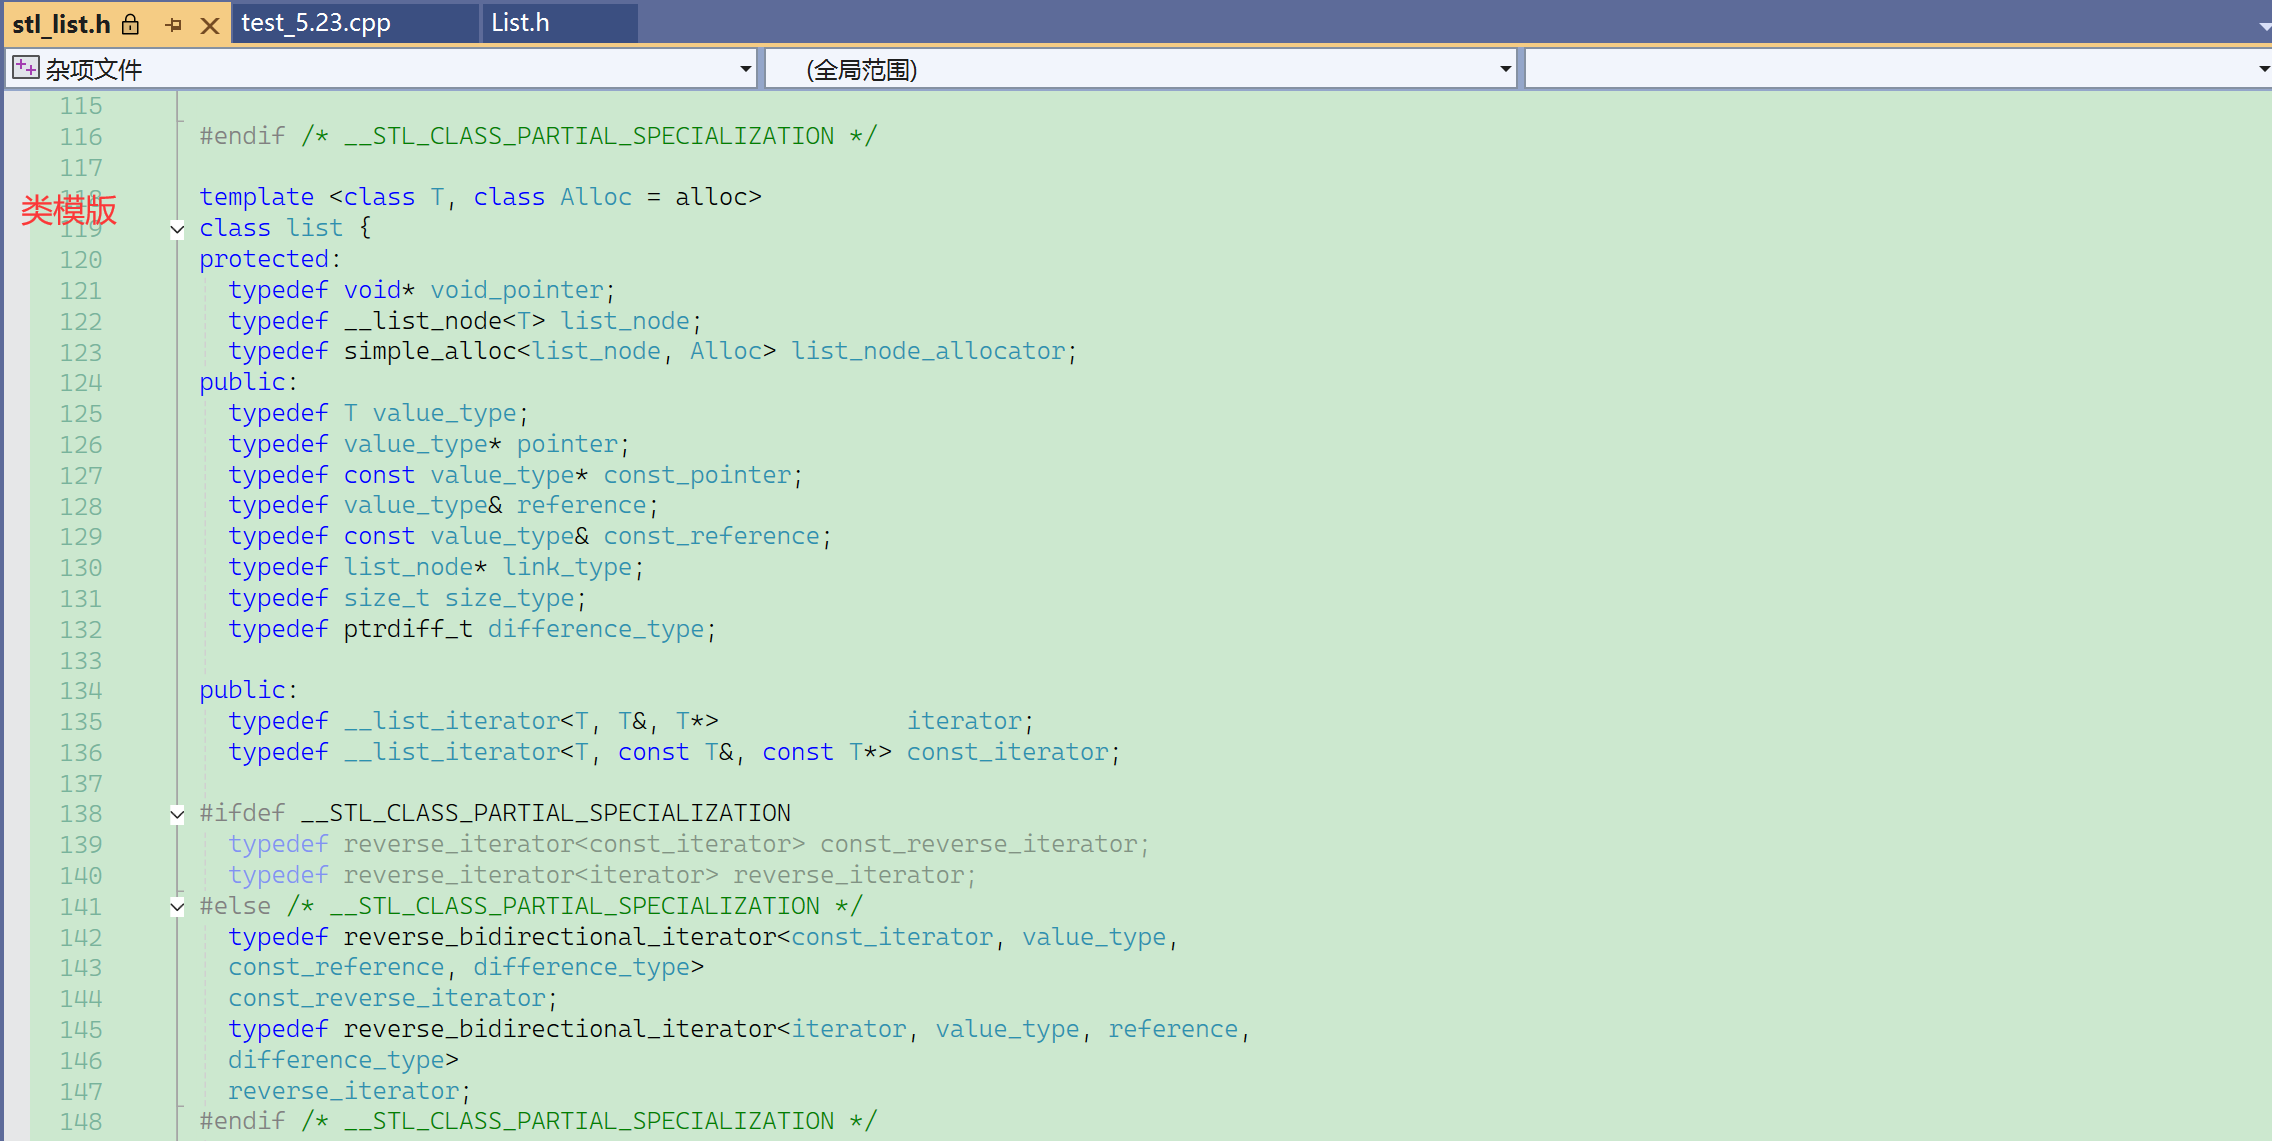This screenshot has height=1141, width=2272.
Task: Click the alloc default argument on template line
Action: 711,197
